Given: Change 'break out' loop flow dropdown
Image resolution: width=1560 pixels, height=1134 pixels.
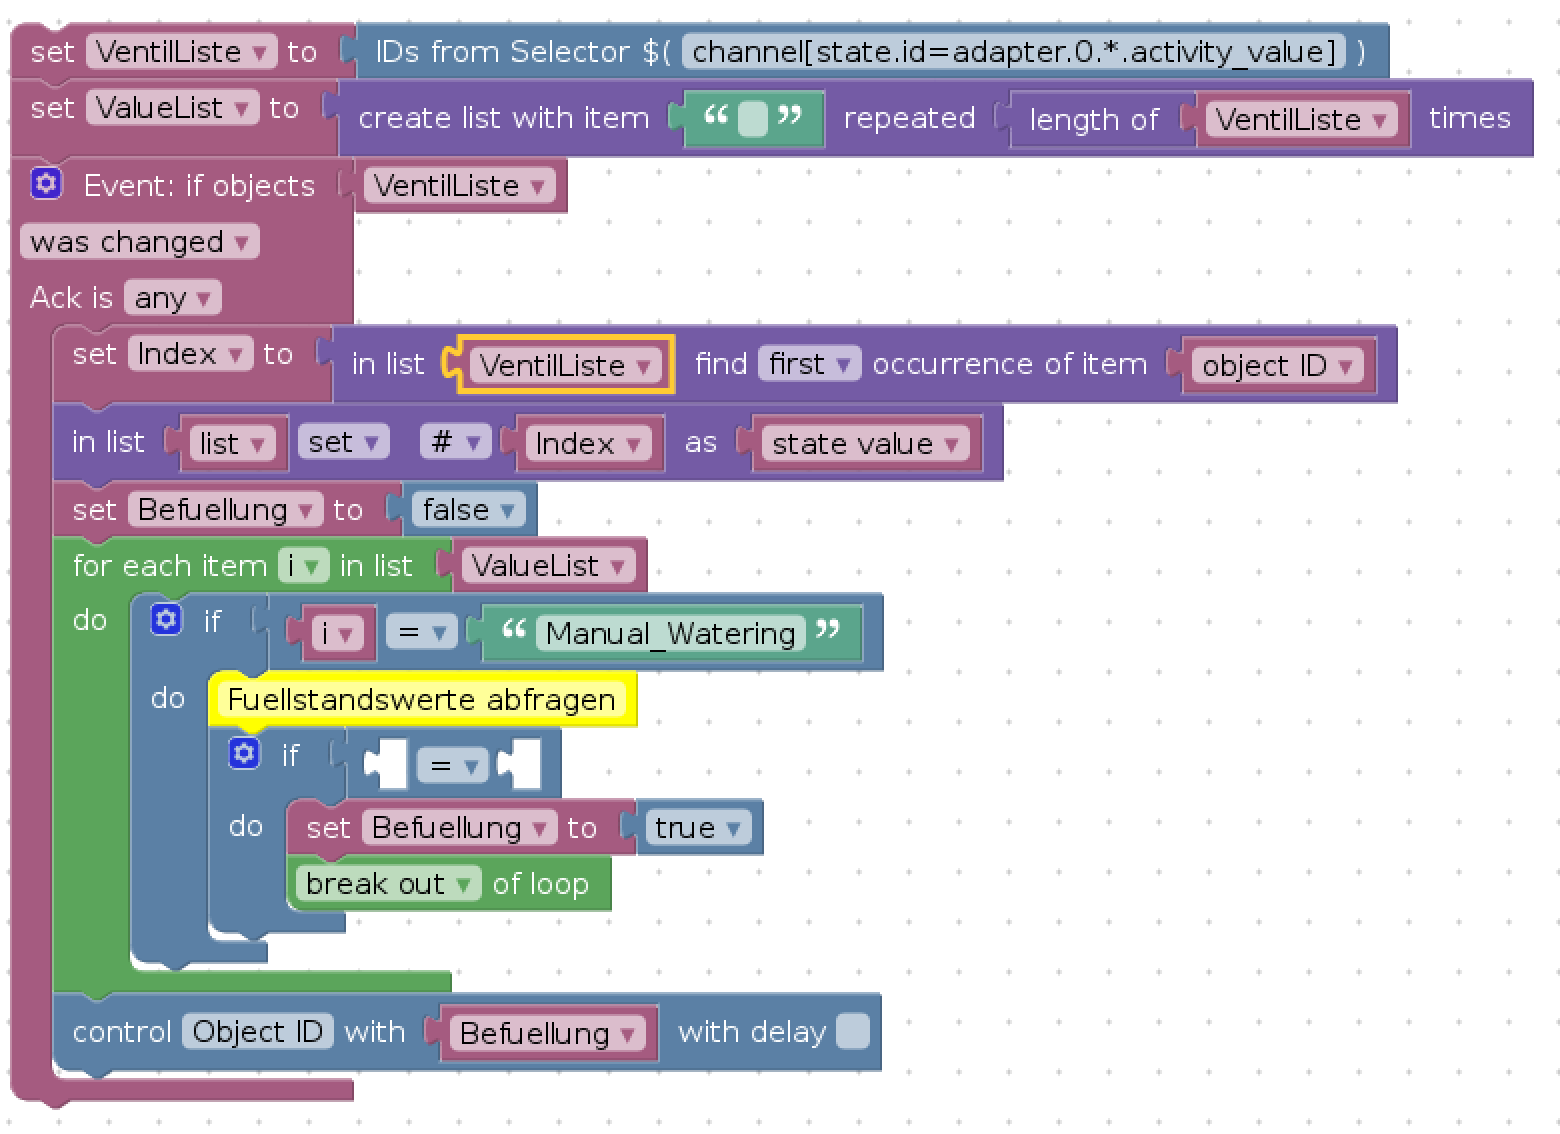Looking at the screenshot, I should click(388, 884).
